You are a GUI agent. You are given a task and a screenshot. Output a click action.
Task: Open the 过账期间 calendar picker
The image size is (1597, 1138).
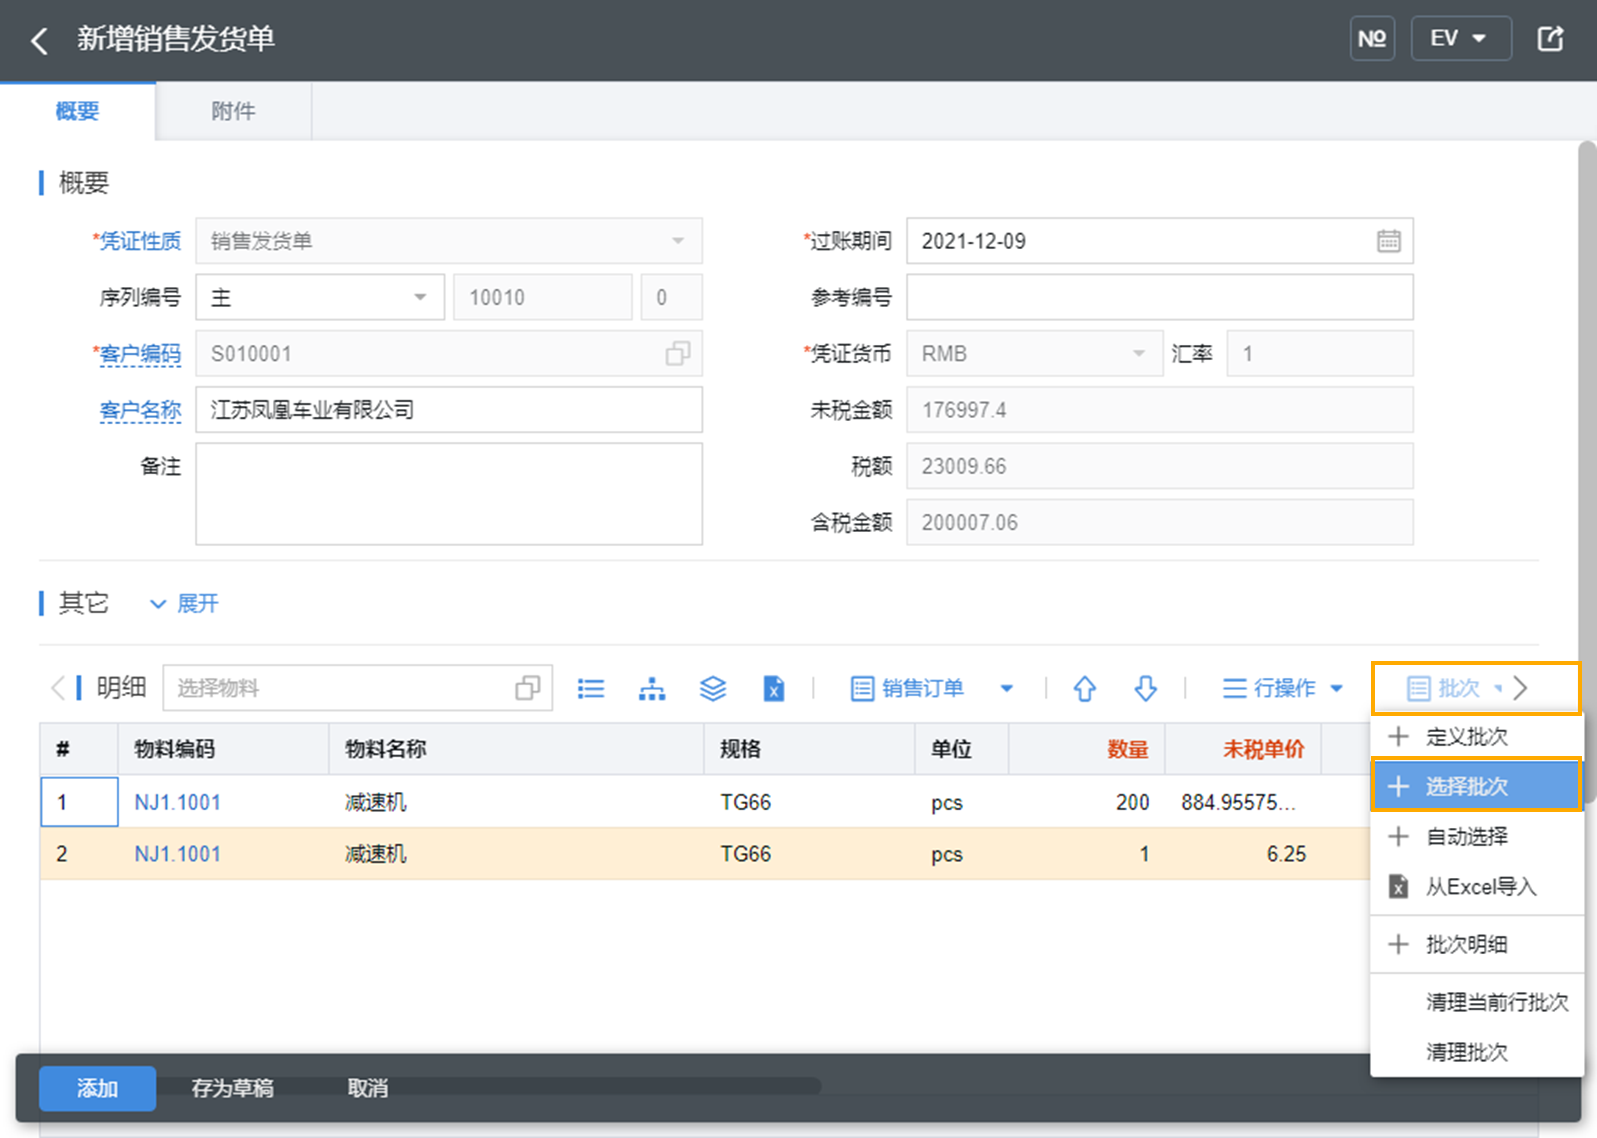(x=1388, y=241)
